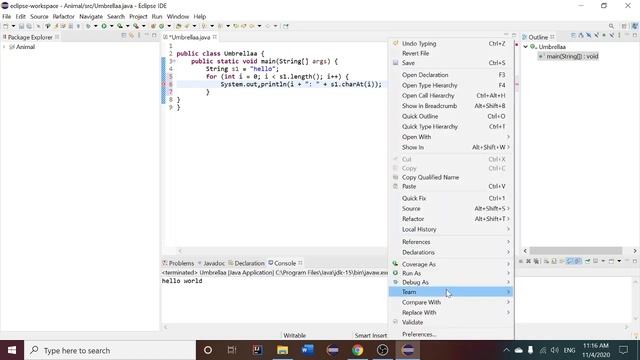Viewport: 640px width, 360px height.
Task: Click Link with Editor in Package Explorer
Action: click(x=131, y=36)
